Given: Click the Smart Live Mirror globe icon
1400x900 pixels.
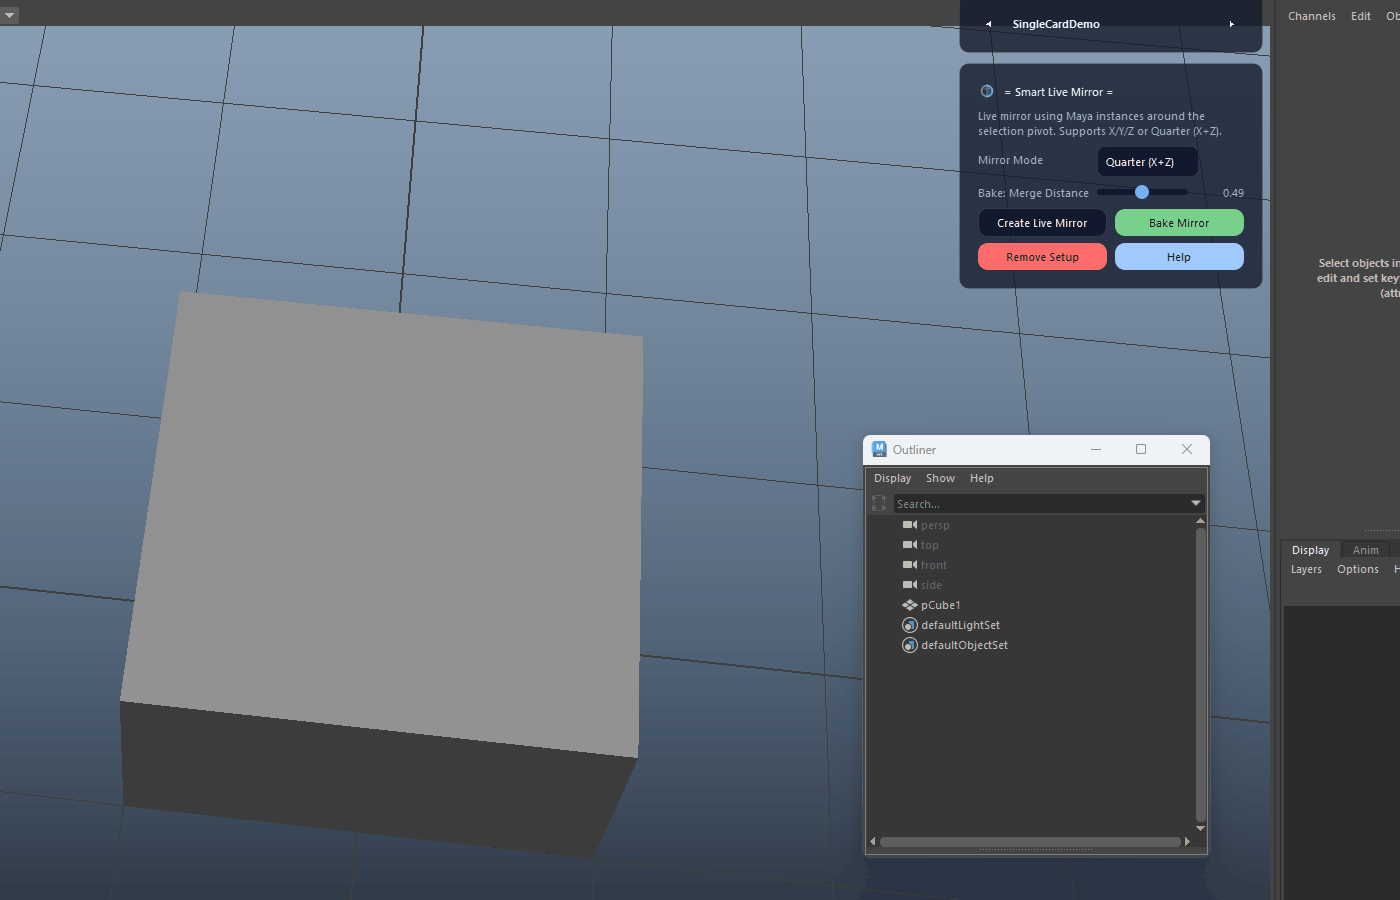Looking at the screenshot, I should coord(987,91).
